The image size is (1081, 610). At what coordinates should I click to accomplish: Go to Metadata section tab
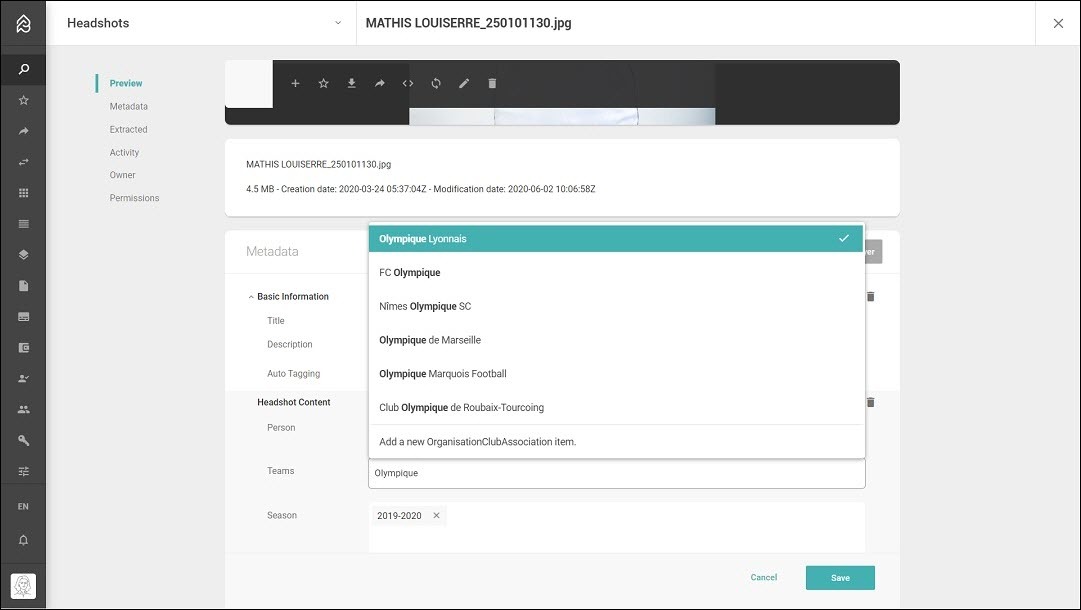(128, 107)
